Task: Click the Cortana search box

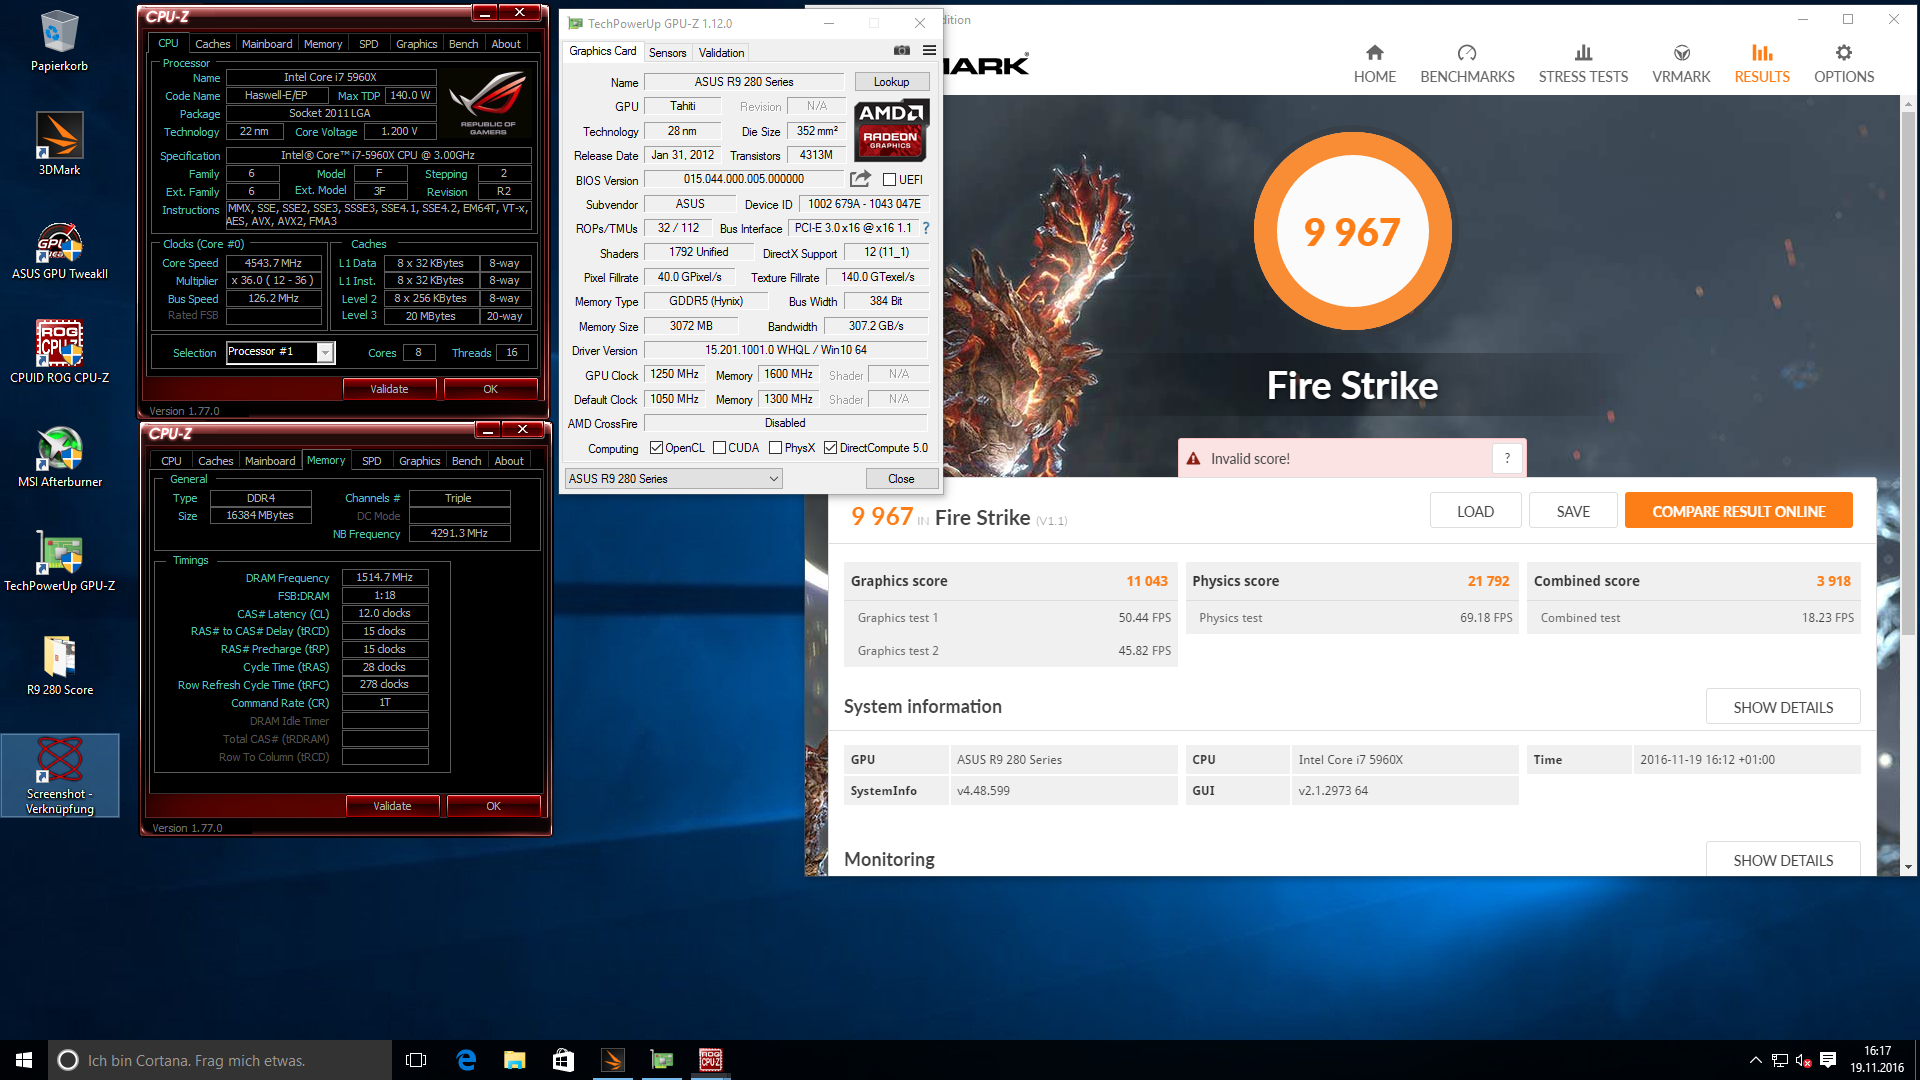Action: click(x=220, y=1060)
